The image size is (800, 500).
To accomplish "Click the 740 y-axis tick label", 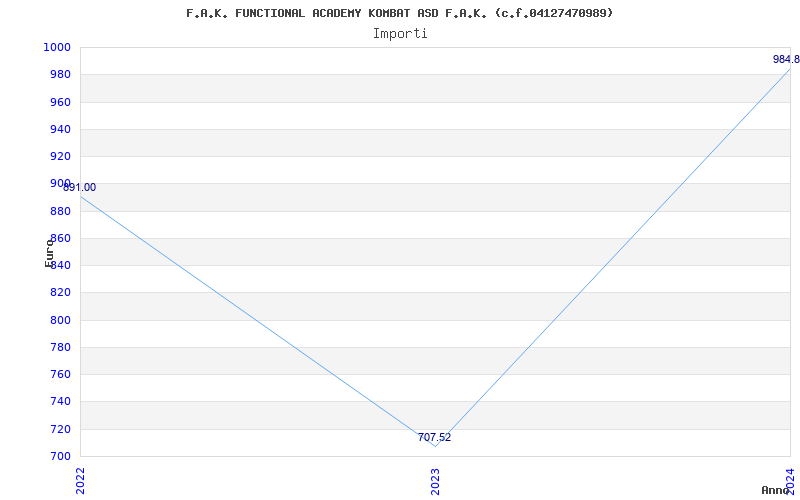I will tap(60, 402).
